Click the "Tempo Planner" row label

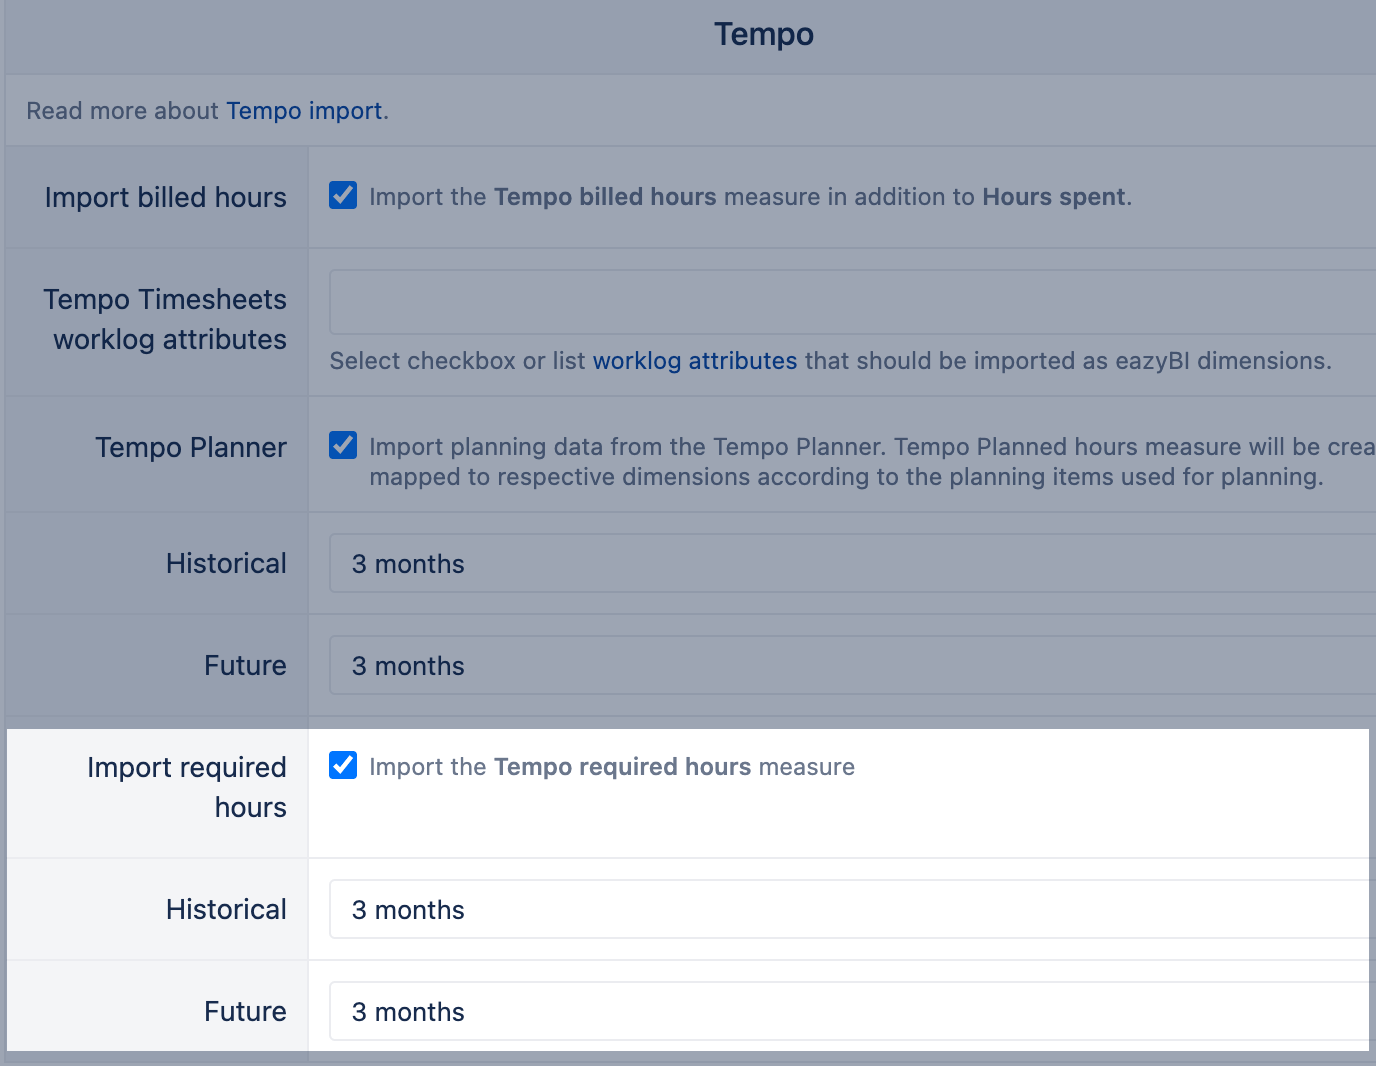(x=190, y=448)
